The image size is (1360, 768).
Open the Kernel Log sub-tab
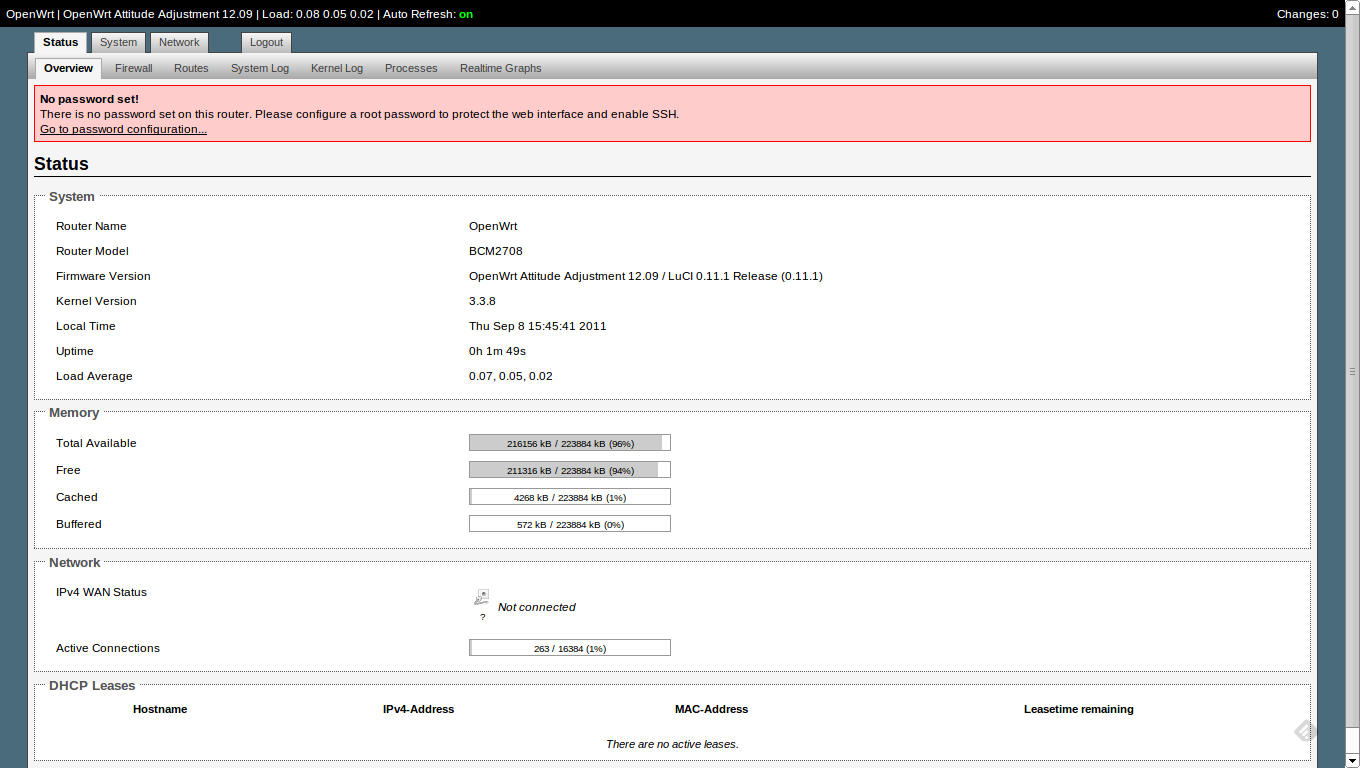pyautogui.click(x=337, y=68)
